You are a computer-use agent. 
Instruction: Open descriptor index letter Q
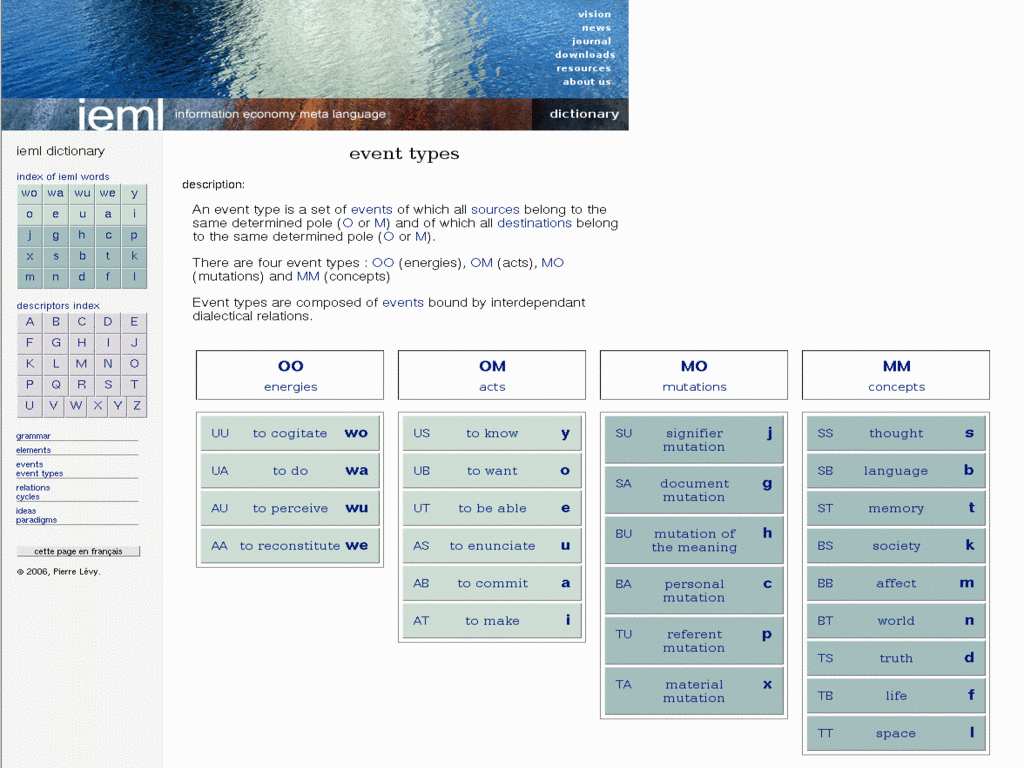tap(56, 385)
